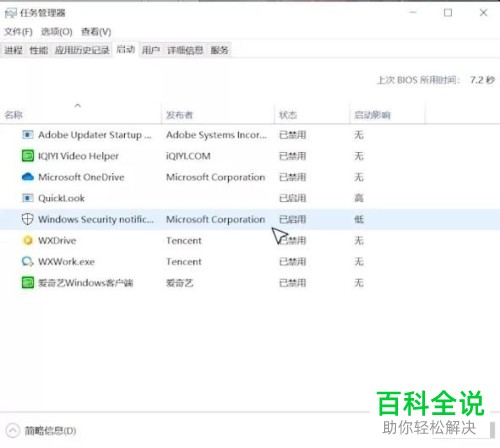Switch to the 服务 tab
The width and height of the screenshot is (500, 448).
pos(219,50)
